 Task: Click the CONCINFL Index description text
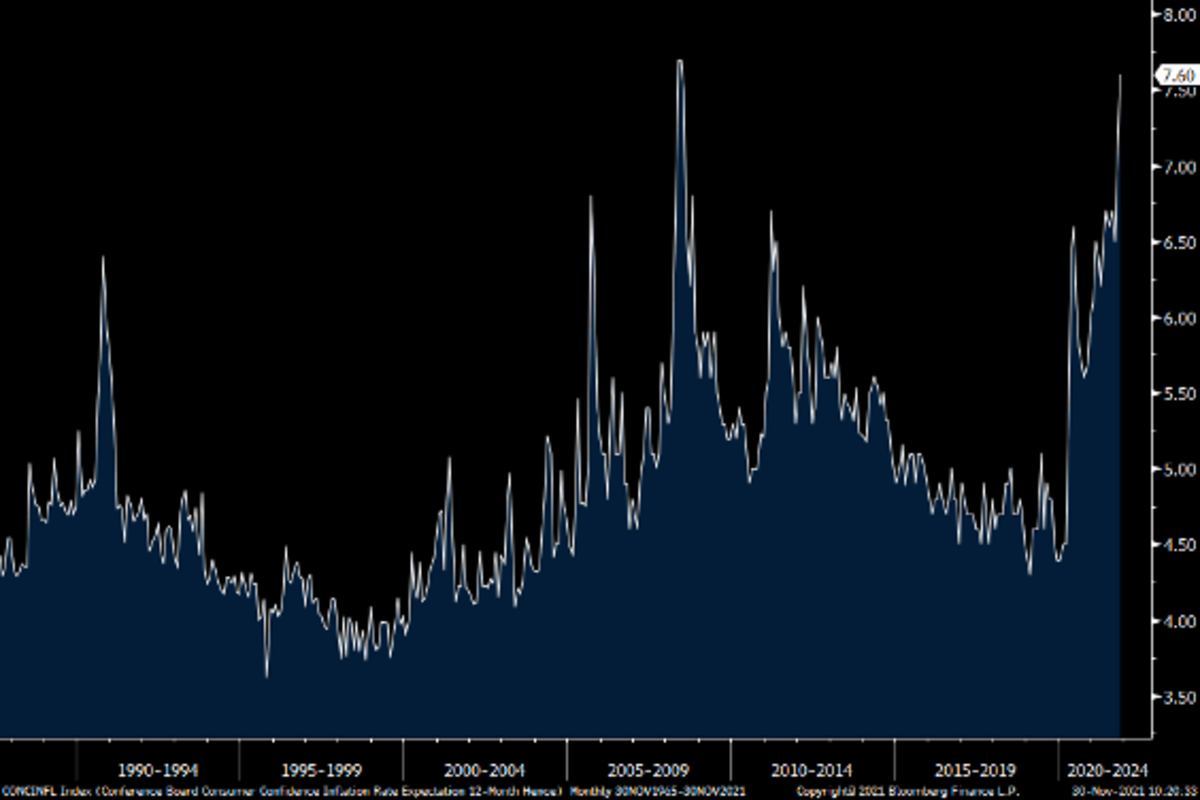[x=282, y=791]
